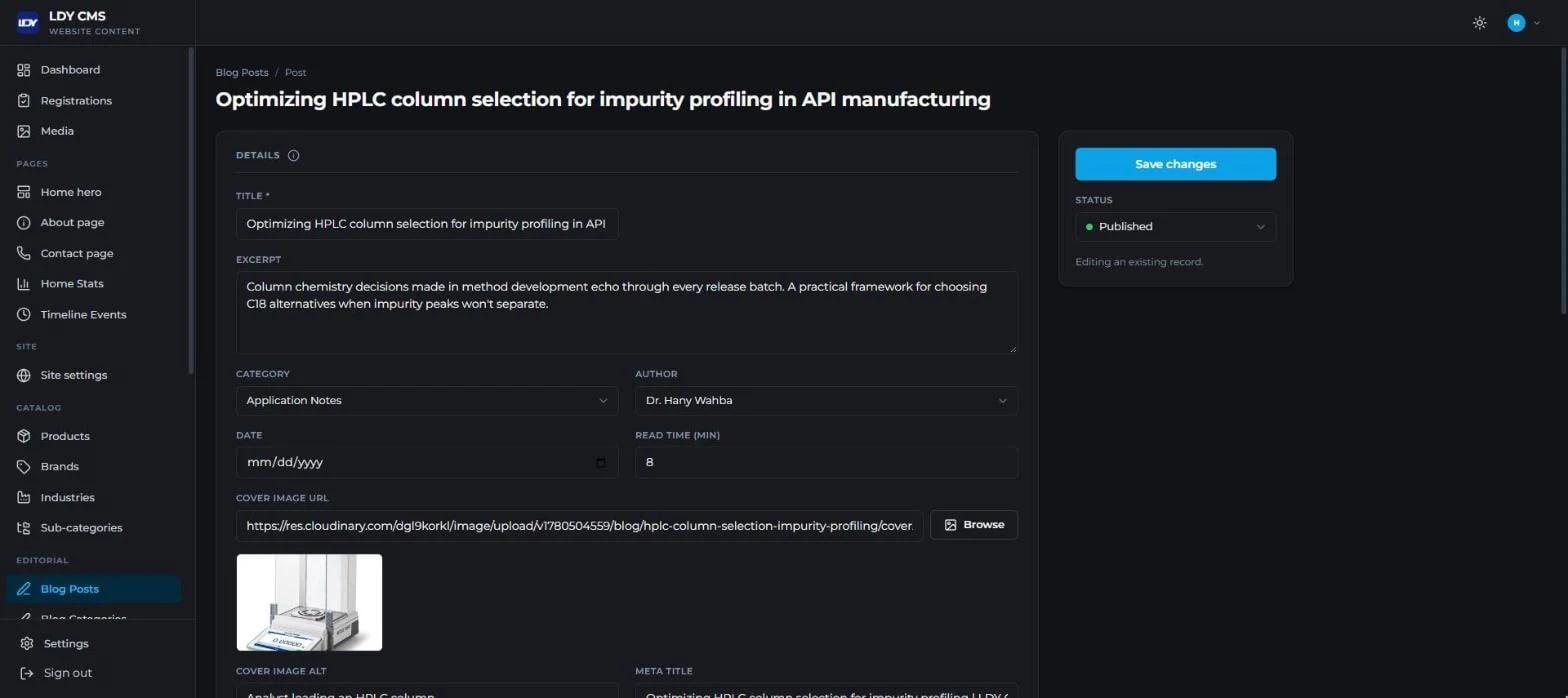Image resolution: width=1568 pixels, height=698 pixels.
Task: Click the Products box icon
Action: click(24, 437)
